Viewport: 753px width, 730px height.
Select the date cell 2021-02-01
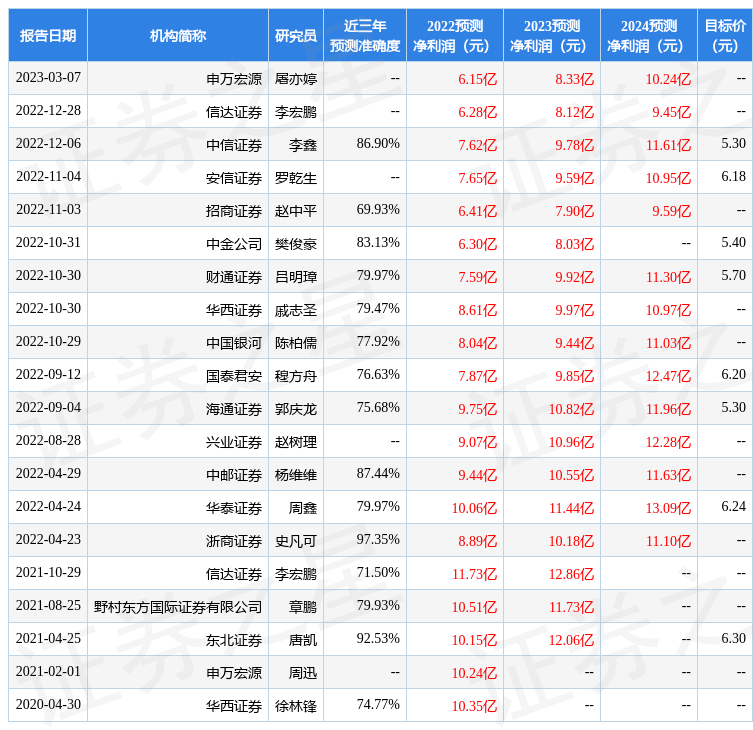[x=48, y=671]
